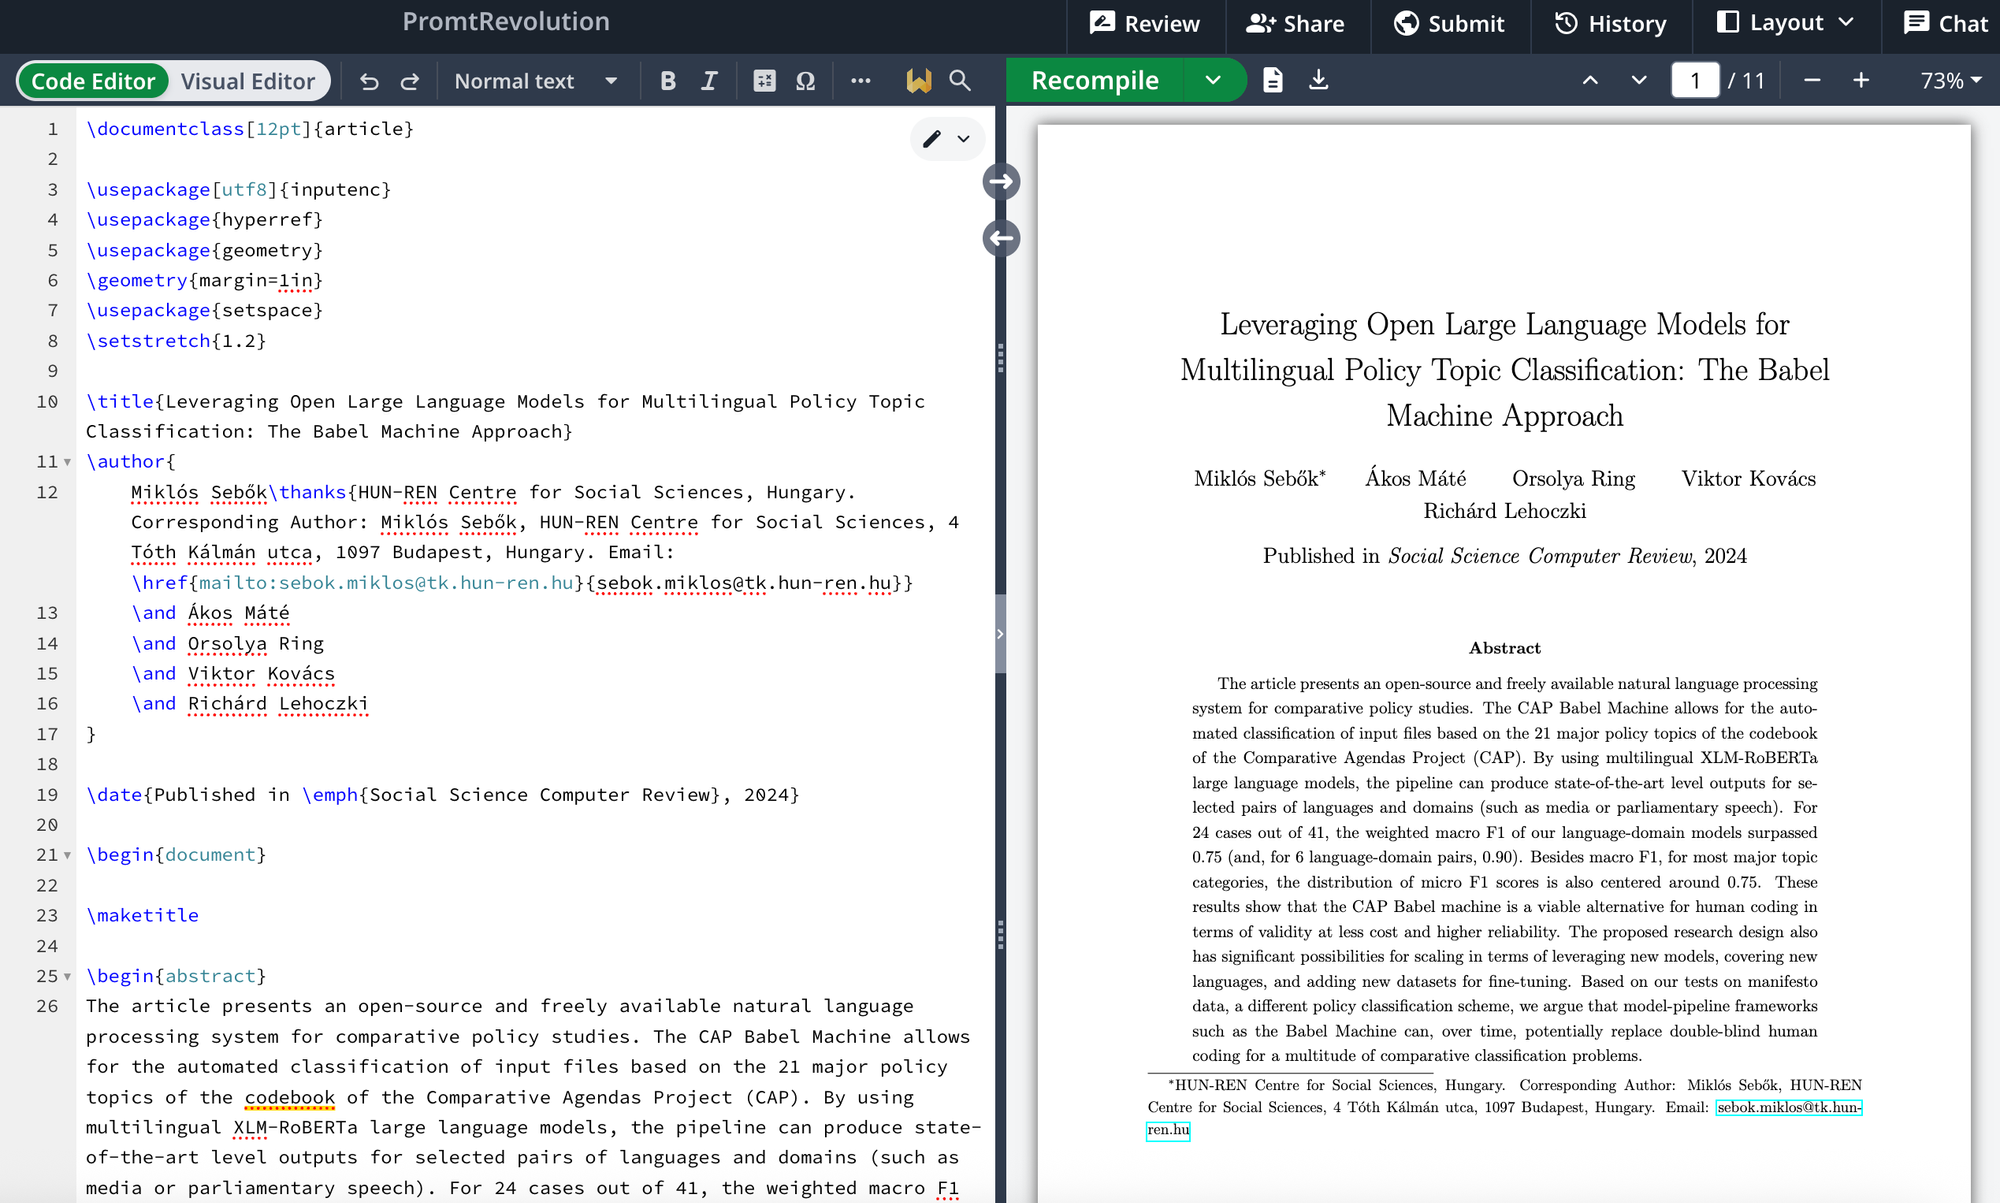
Task: Click the \date line in editor
Action: (x=442, y=795)
